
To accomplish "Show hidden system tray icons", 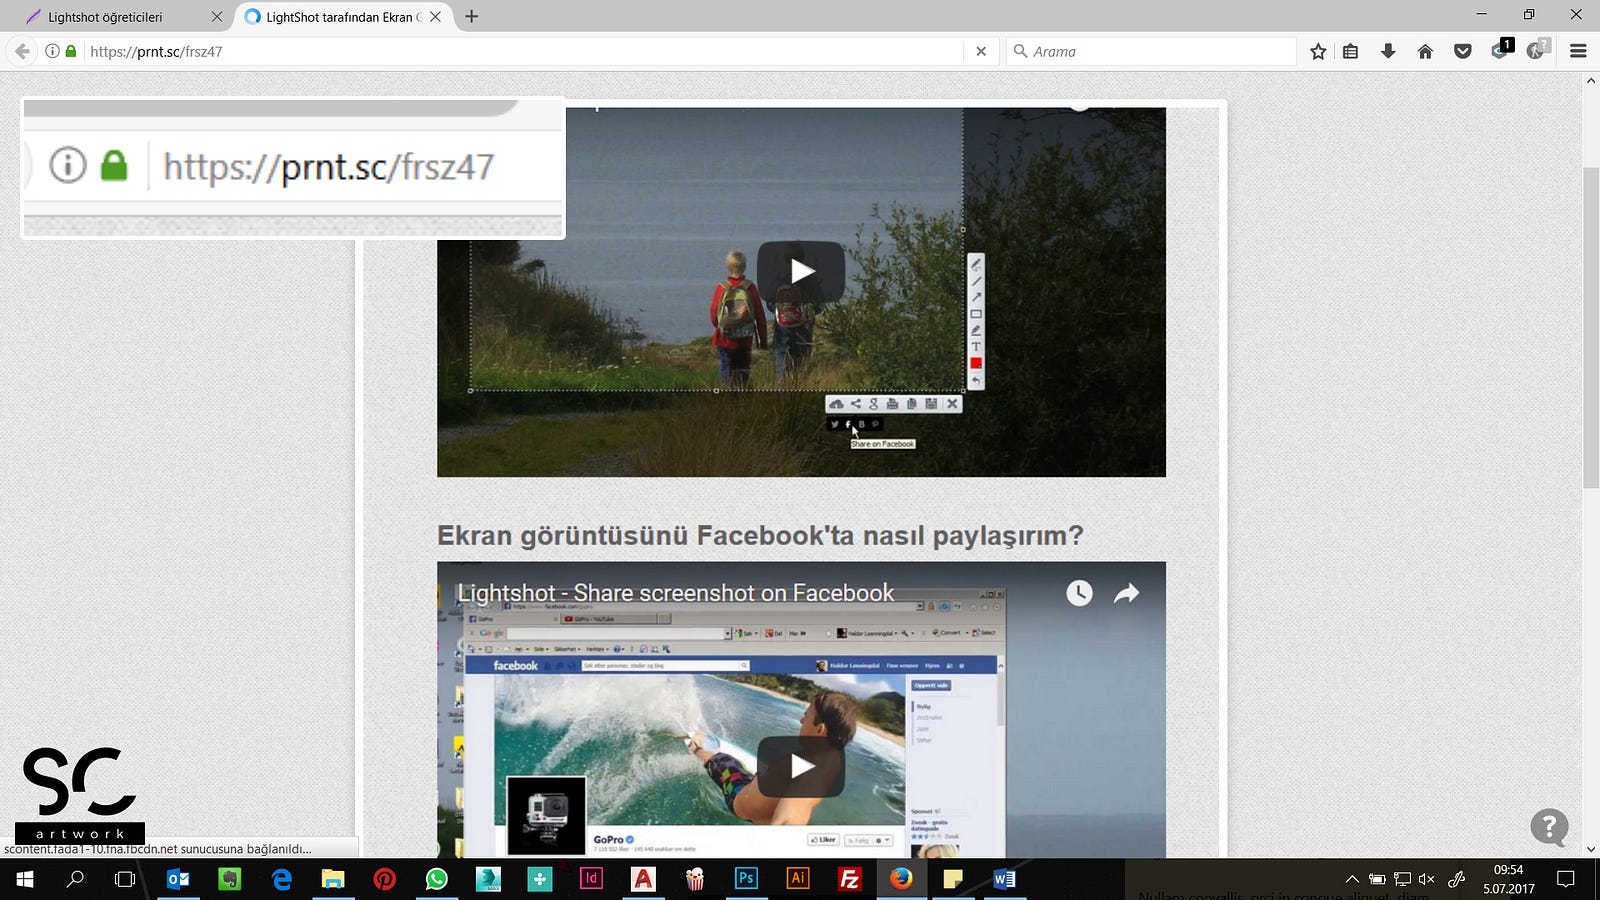I will (1352, 880).
